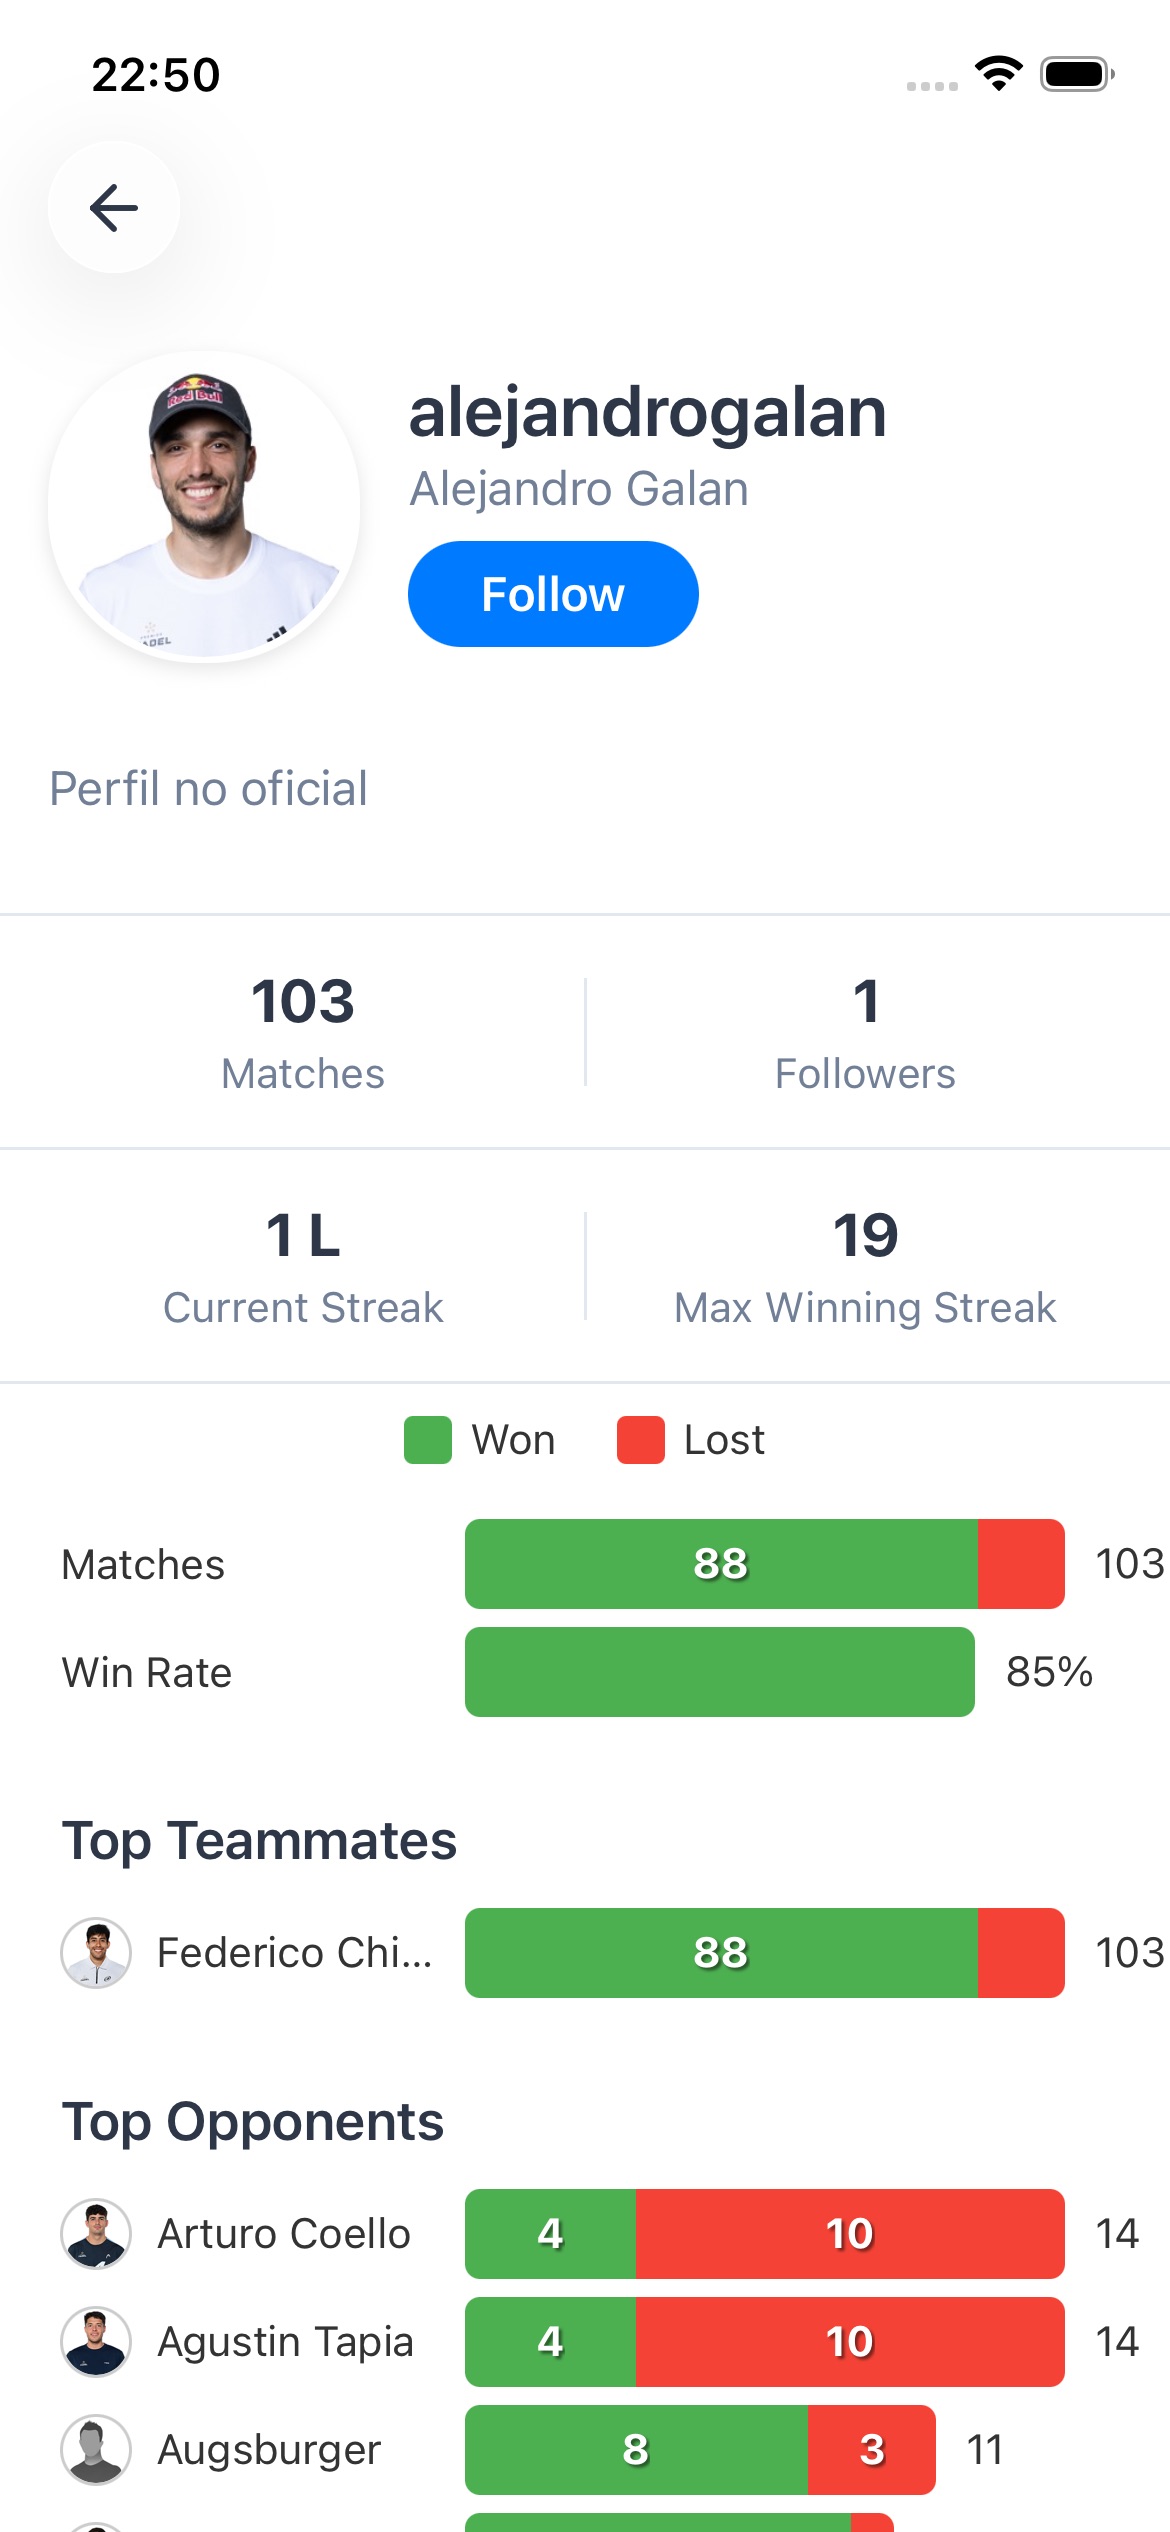Viewport: 1170px width, 2532px height.
Task: Click the Augsburger placeholder avatar icon
Action: coord(96,2450)
